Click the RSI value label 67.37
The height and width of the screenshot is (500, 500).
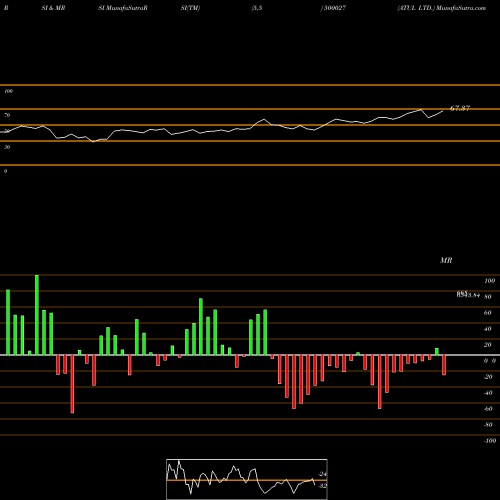[460, 108]
